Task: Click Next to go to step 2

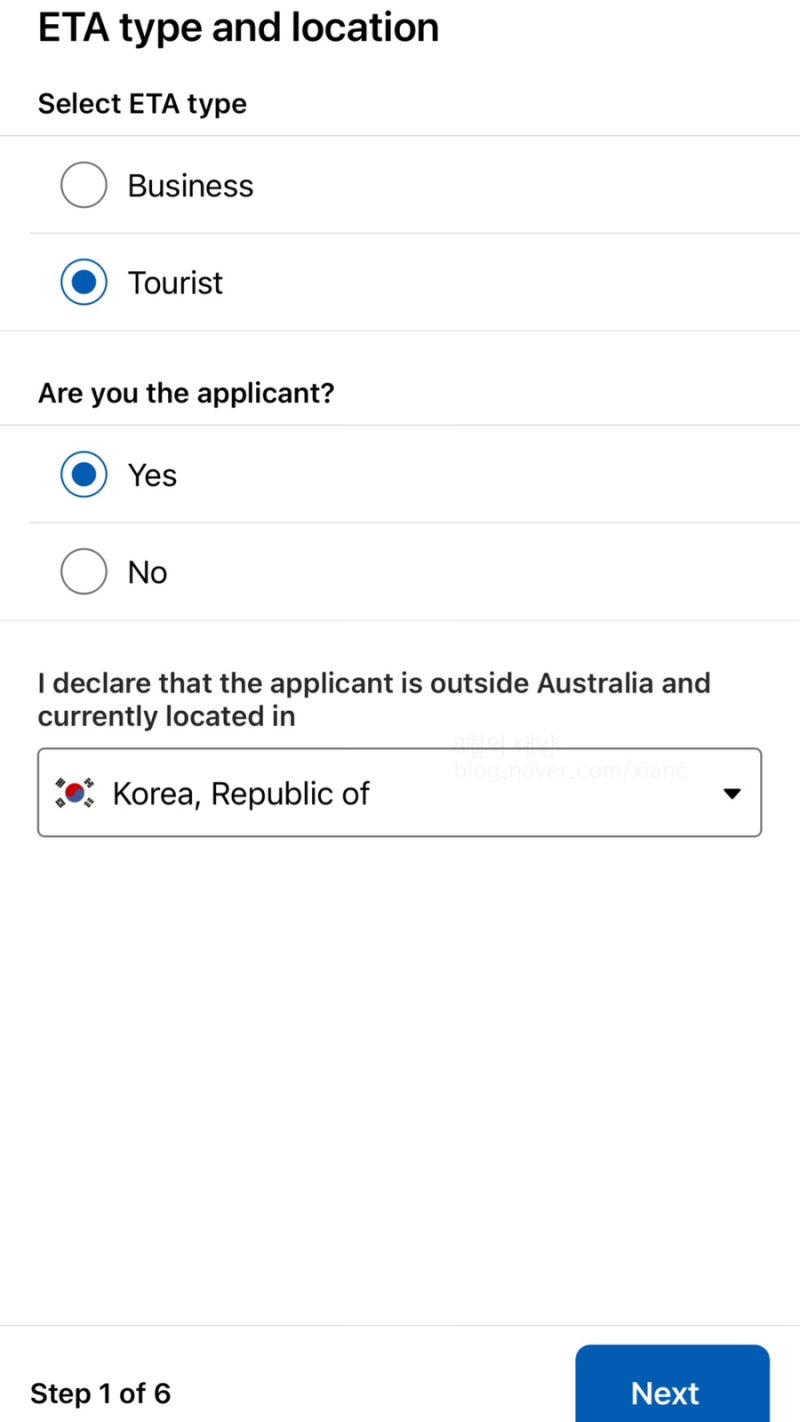Action: (672, 1392)
